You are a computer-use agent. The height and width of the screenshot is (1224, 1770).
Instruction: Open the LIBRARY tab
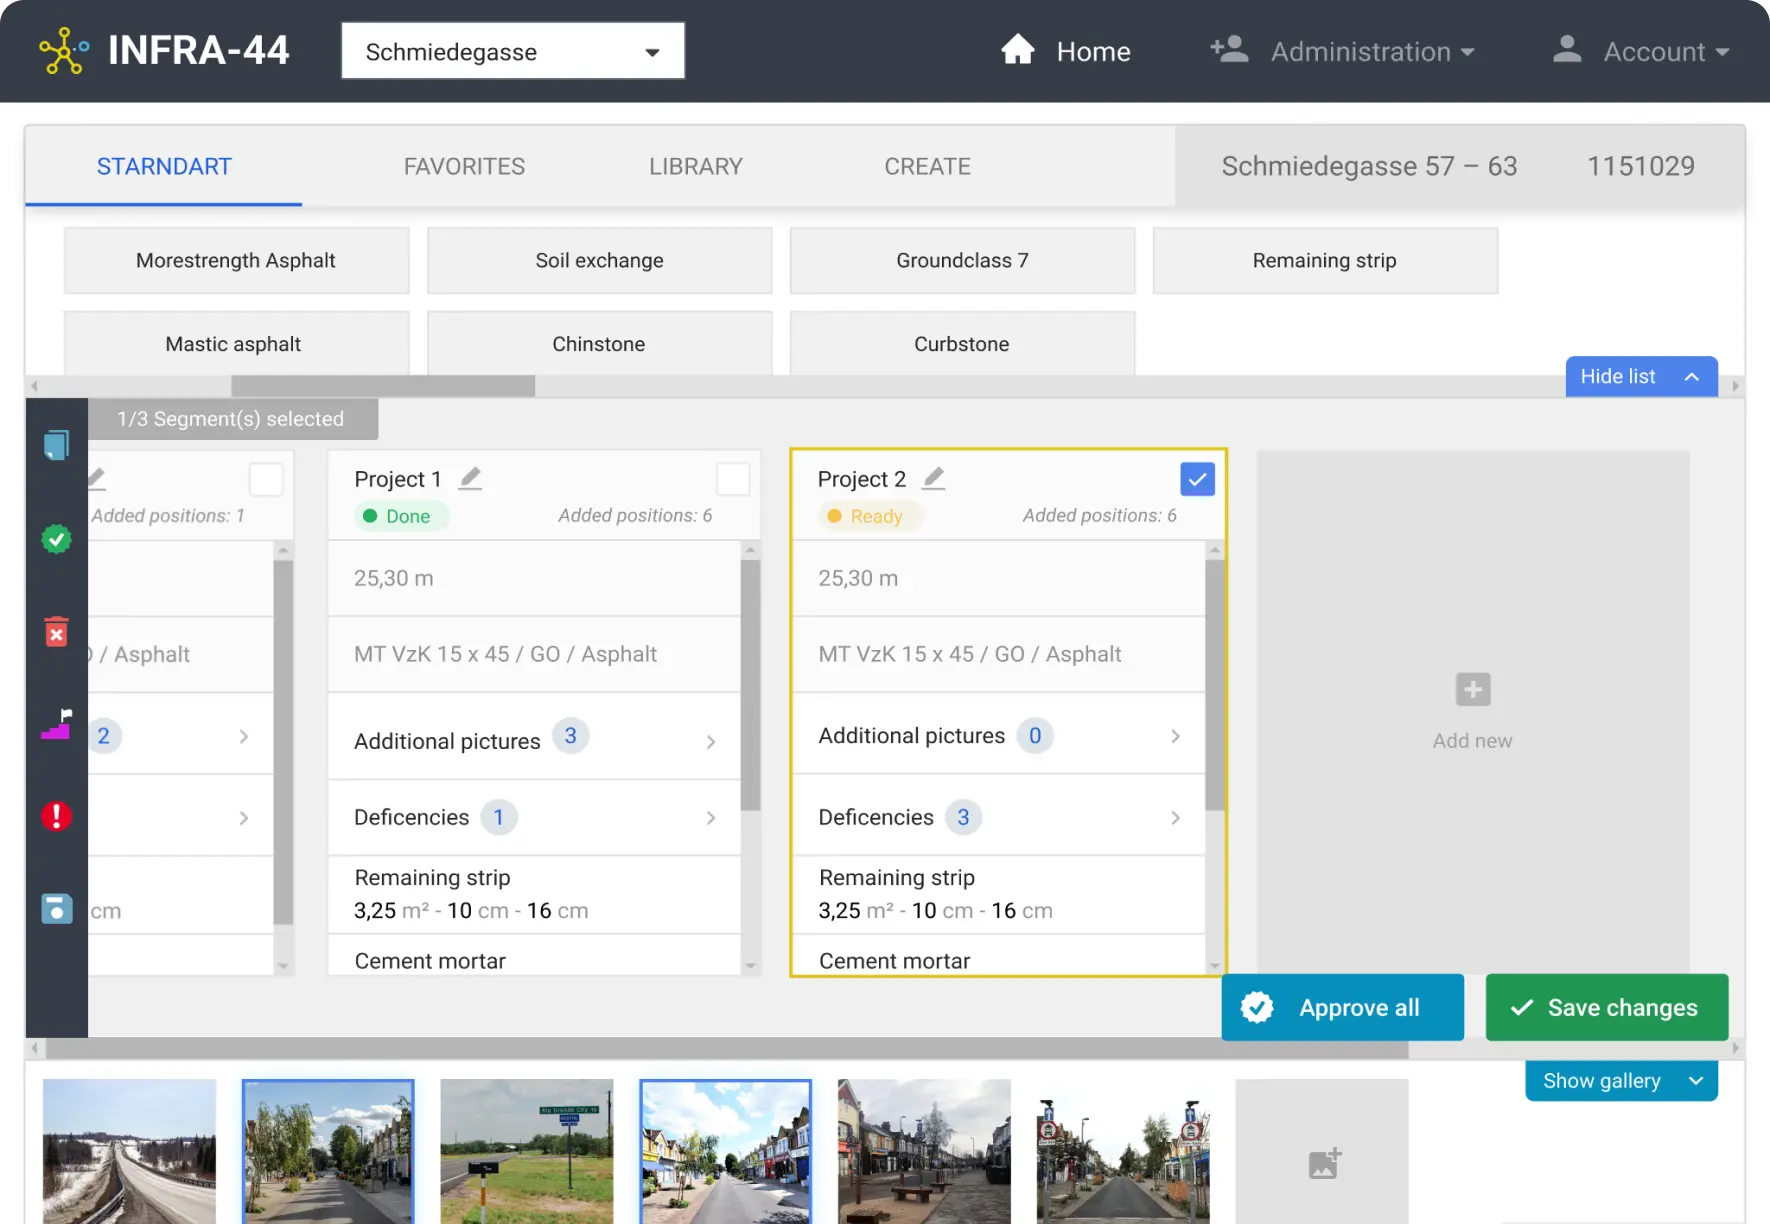pos(695,166)
